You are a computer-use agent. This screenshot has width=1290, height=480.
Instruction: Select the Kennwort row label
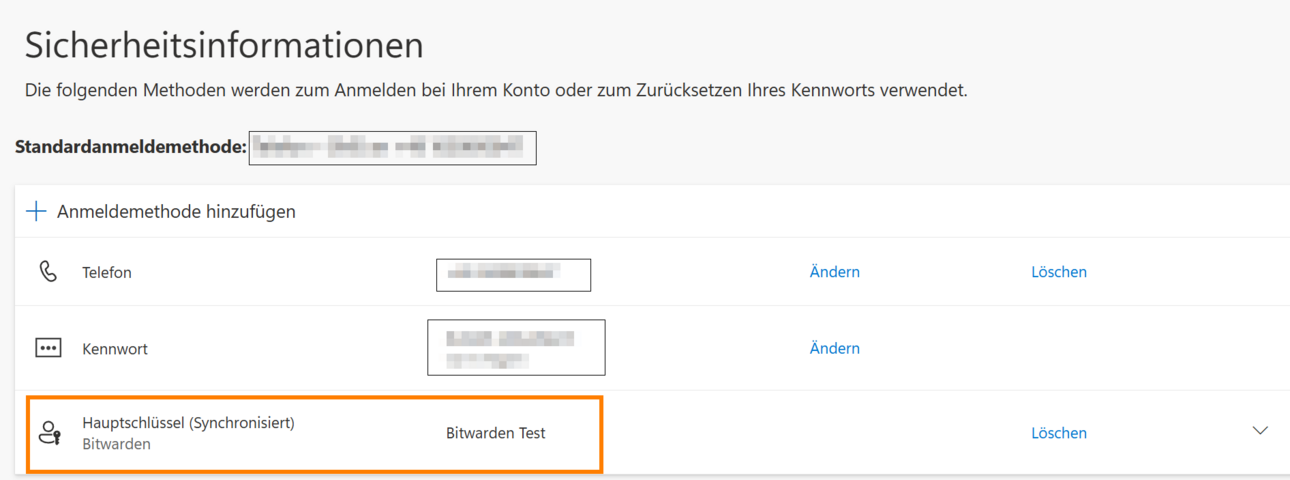tap(115, 349)
